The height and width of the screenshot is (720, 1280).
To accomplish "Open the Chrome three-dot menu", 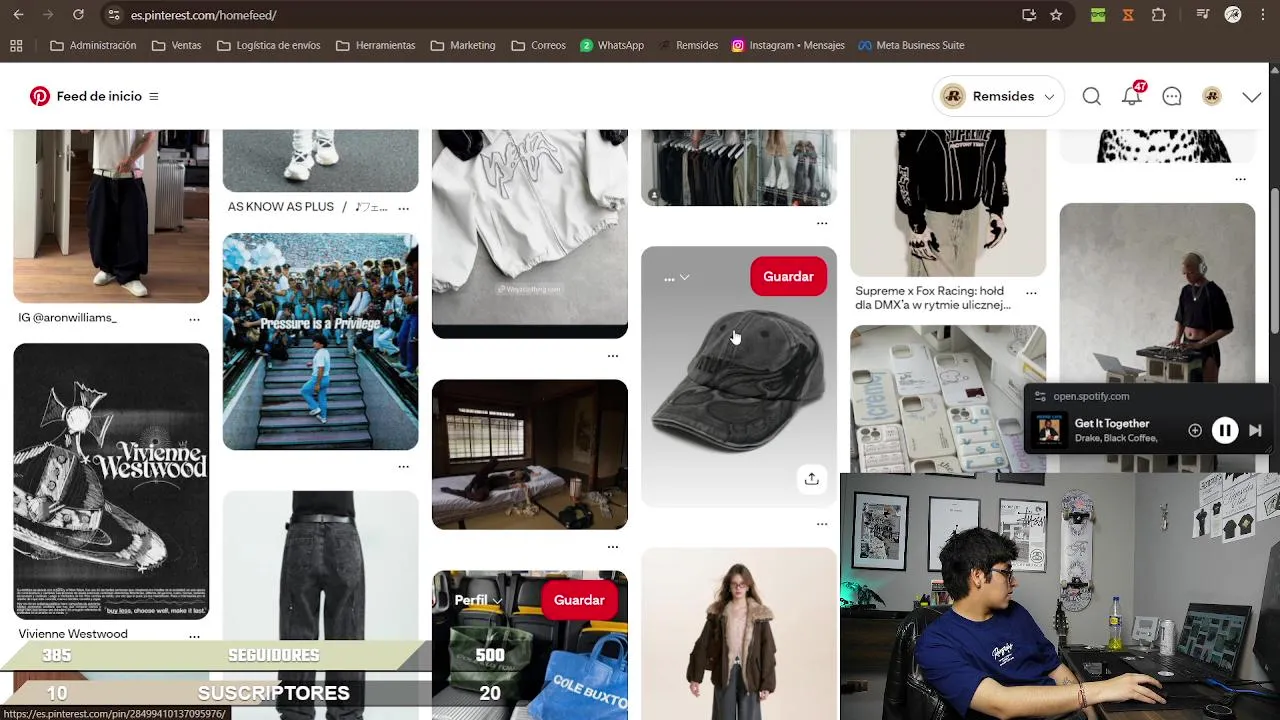I will pyautogui.click(x=1262, y=15).
